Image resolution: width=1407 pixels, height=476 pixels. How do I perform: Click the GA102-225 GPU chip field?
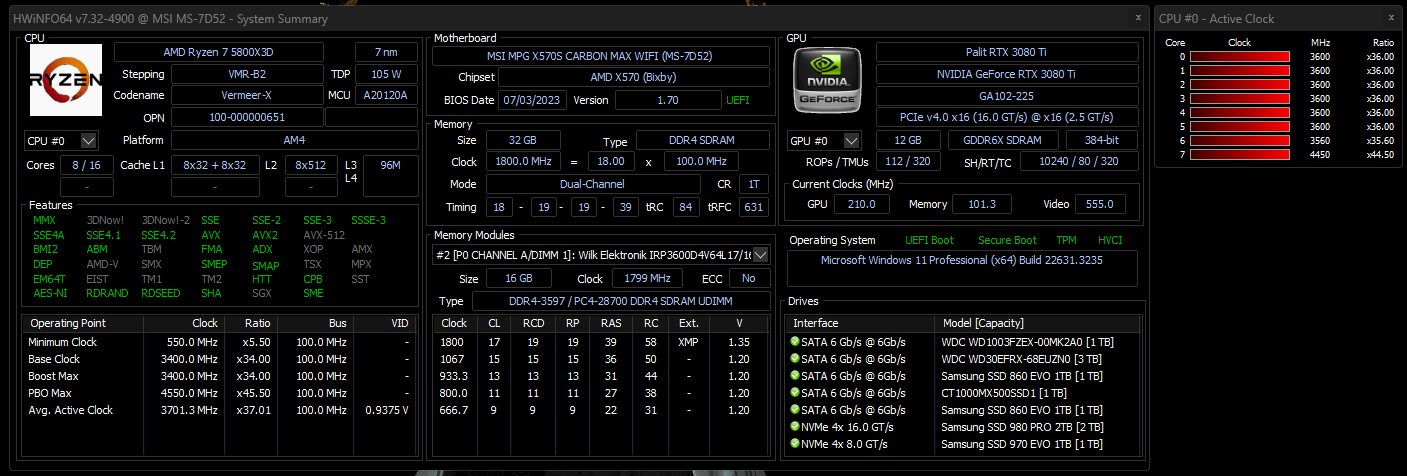pos(1007,95)
